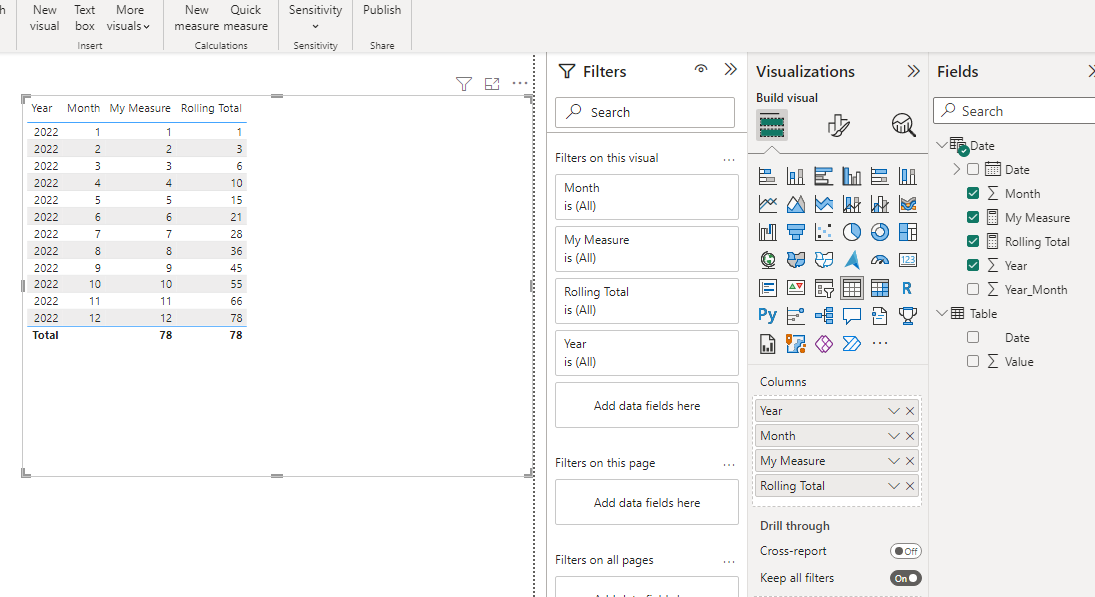
Task: Collapse the Date table in Fields
Action: click(942, 145)
